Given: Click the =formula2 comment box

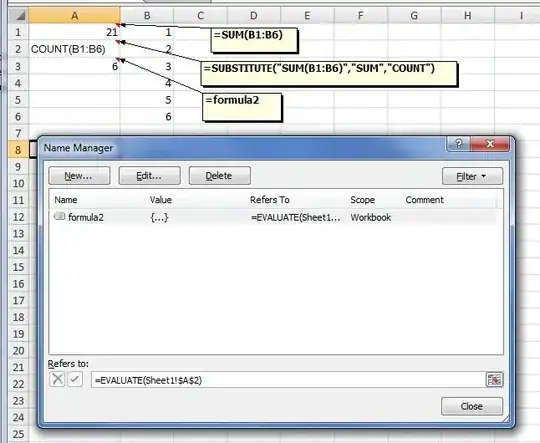Looking at the screenshot, I should (242, 107).
